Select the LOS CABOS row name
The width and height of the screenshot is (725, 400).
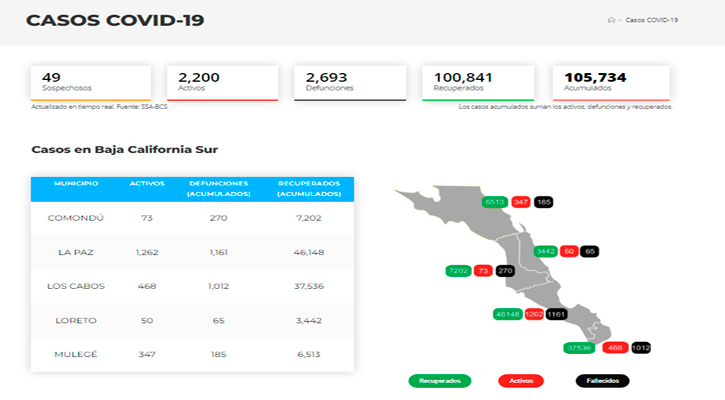coord(76,286)
